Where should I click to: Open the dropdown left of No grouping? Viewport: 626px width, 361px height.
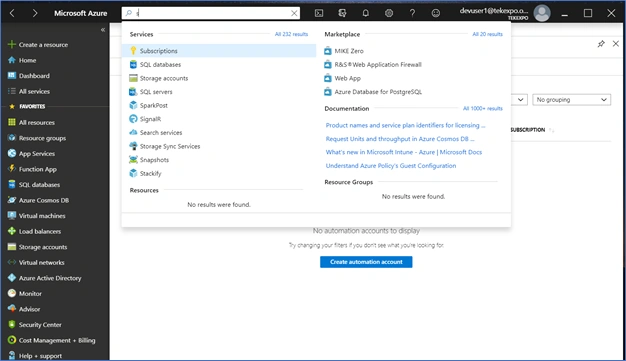pyautogui.click(x=519, y=100)
